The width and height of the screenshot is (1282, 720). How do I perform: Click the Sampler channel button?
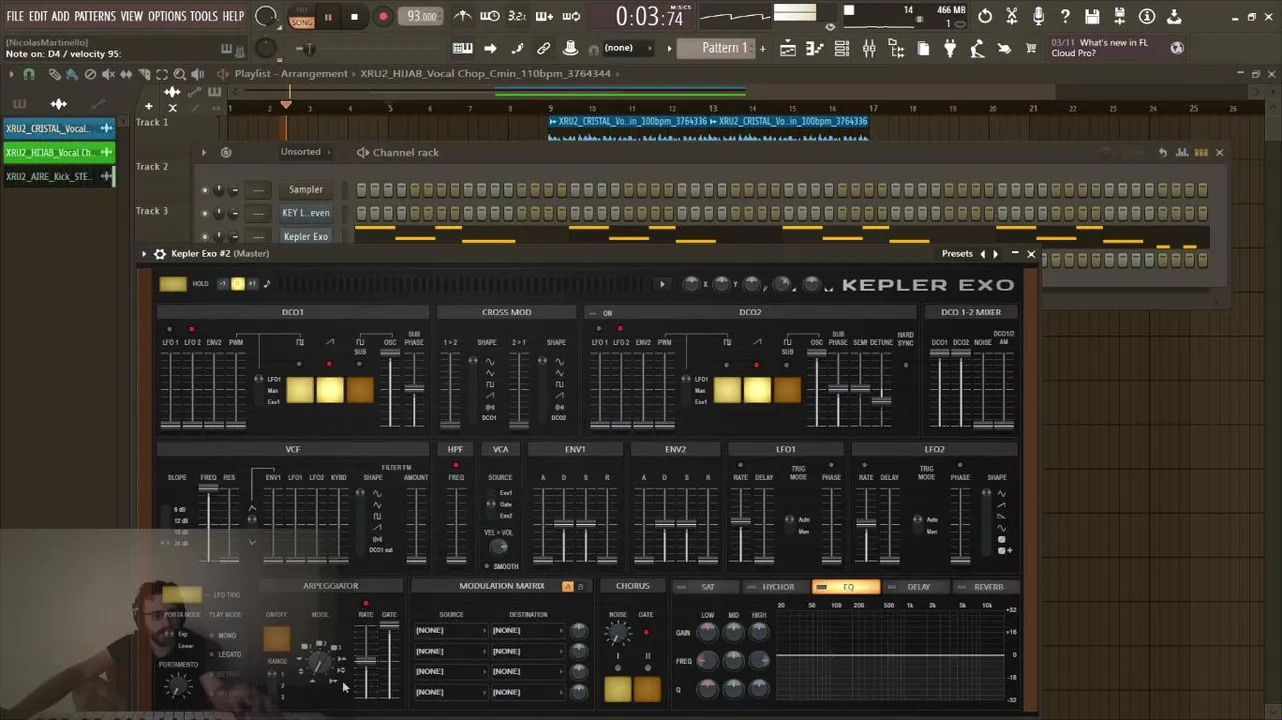[x=305, y=189]
